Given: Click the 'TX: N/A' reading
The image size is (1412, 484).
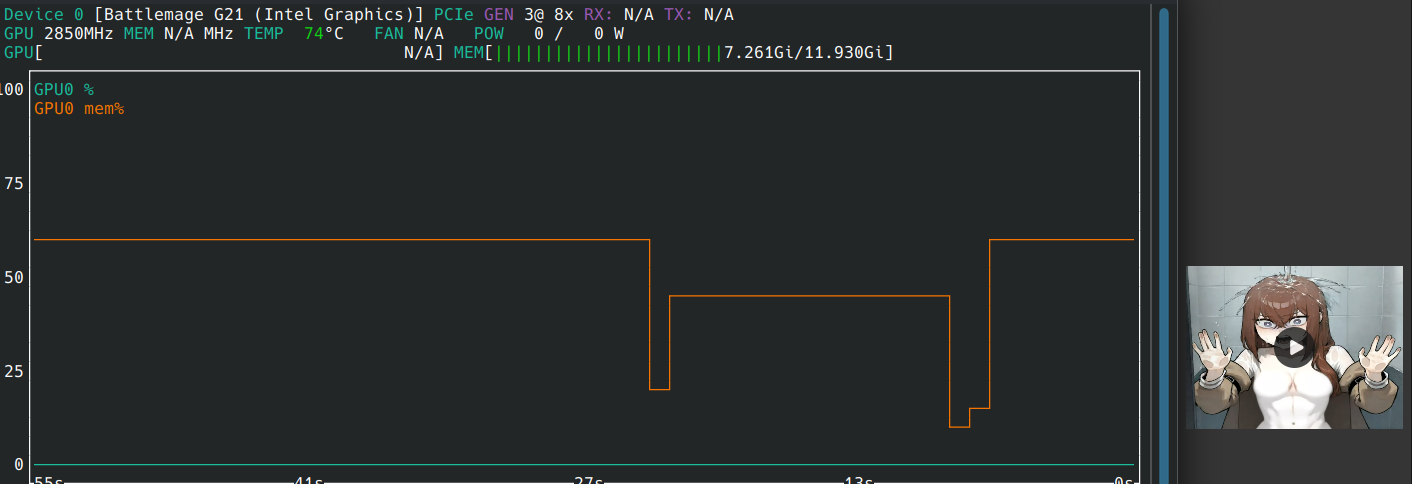Looking at the screenshot, I should pos(699,14).
